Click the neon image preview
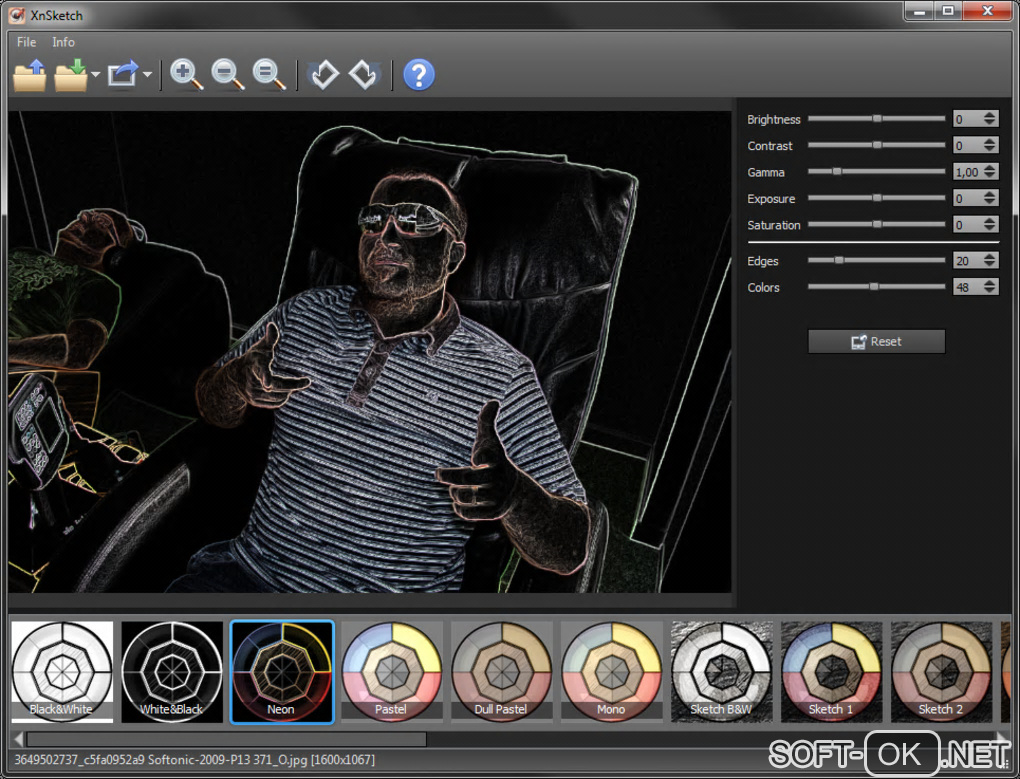 tap(369, 352)
